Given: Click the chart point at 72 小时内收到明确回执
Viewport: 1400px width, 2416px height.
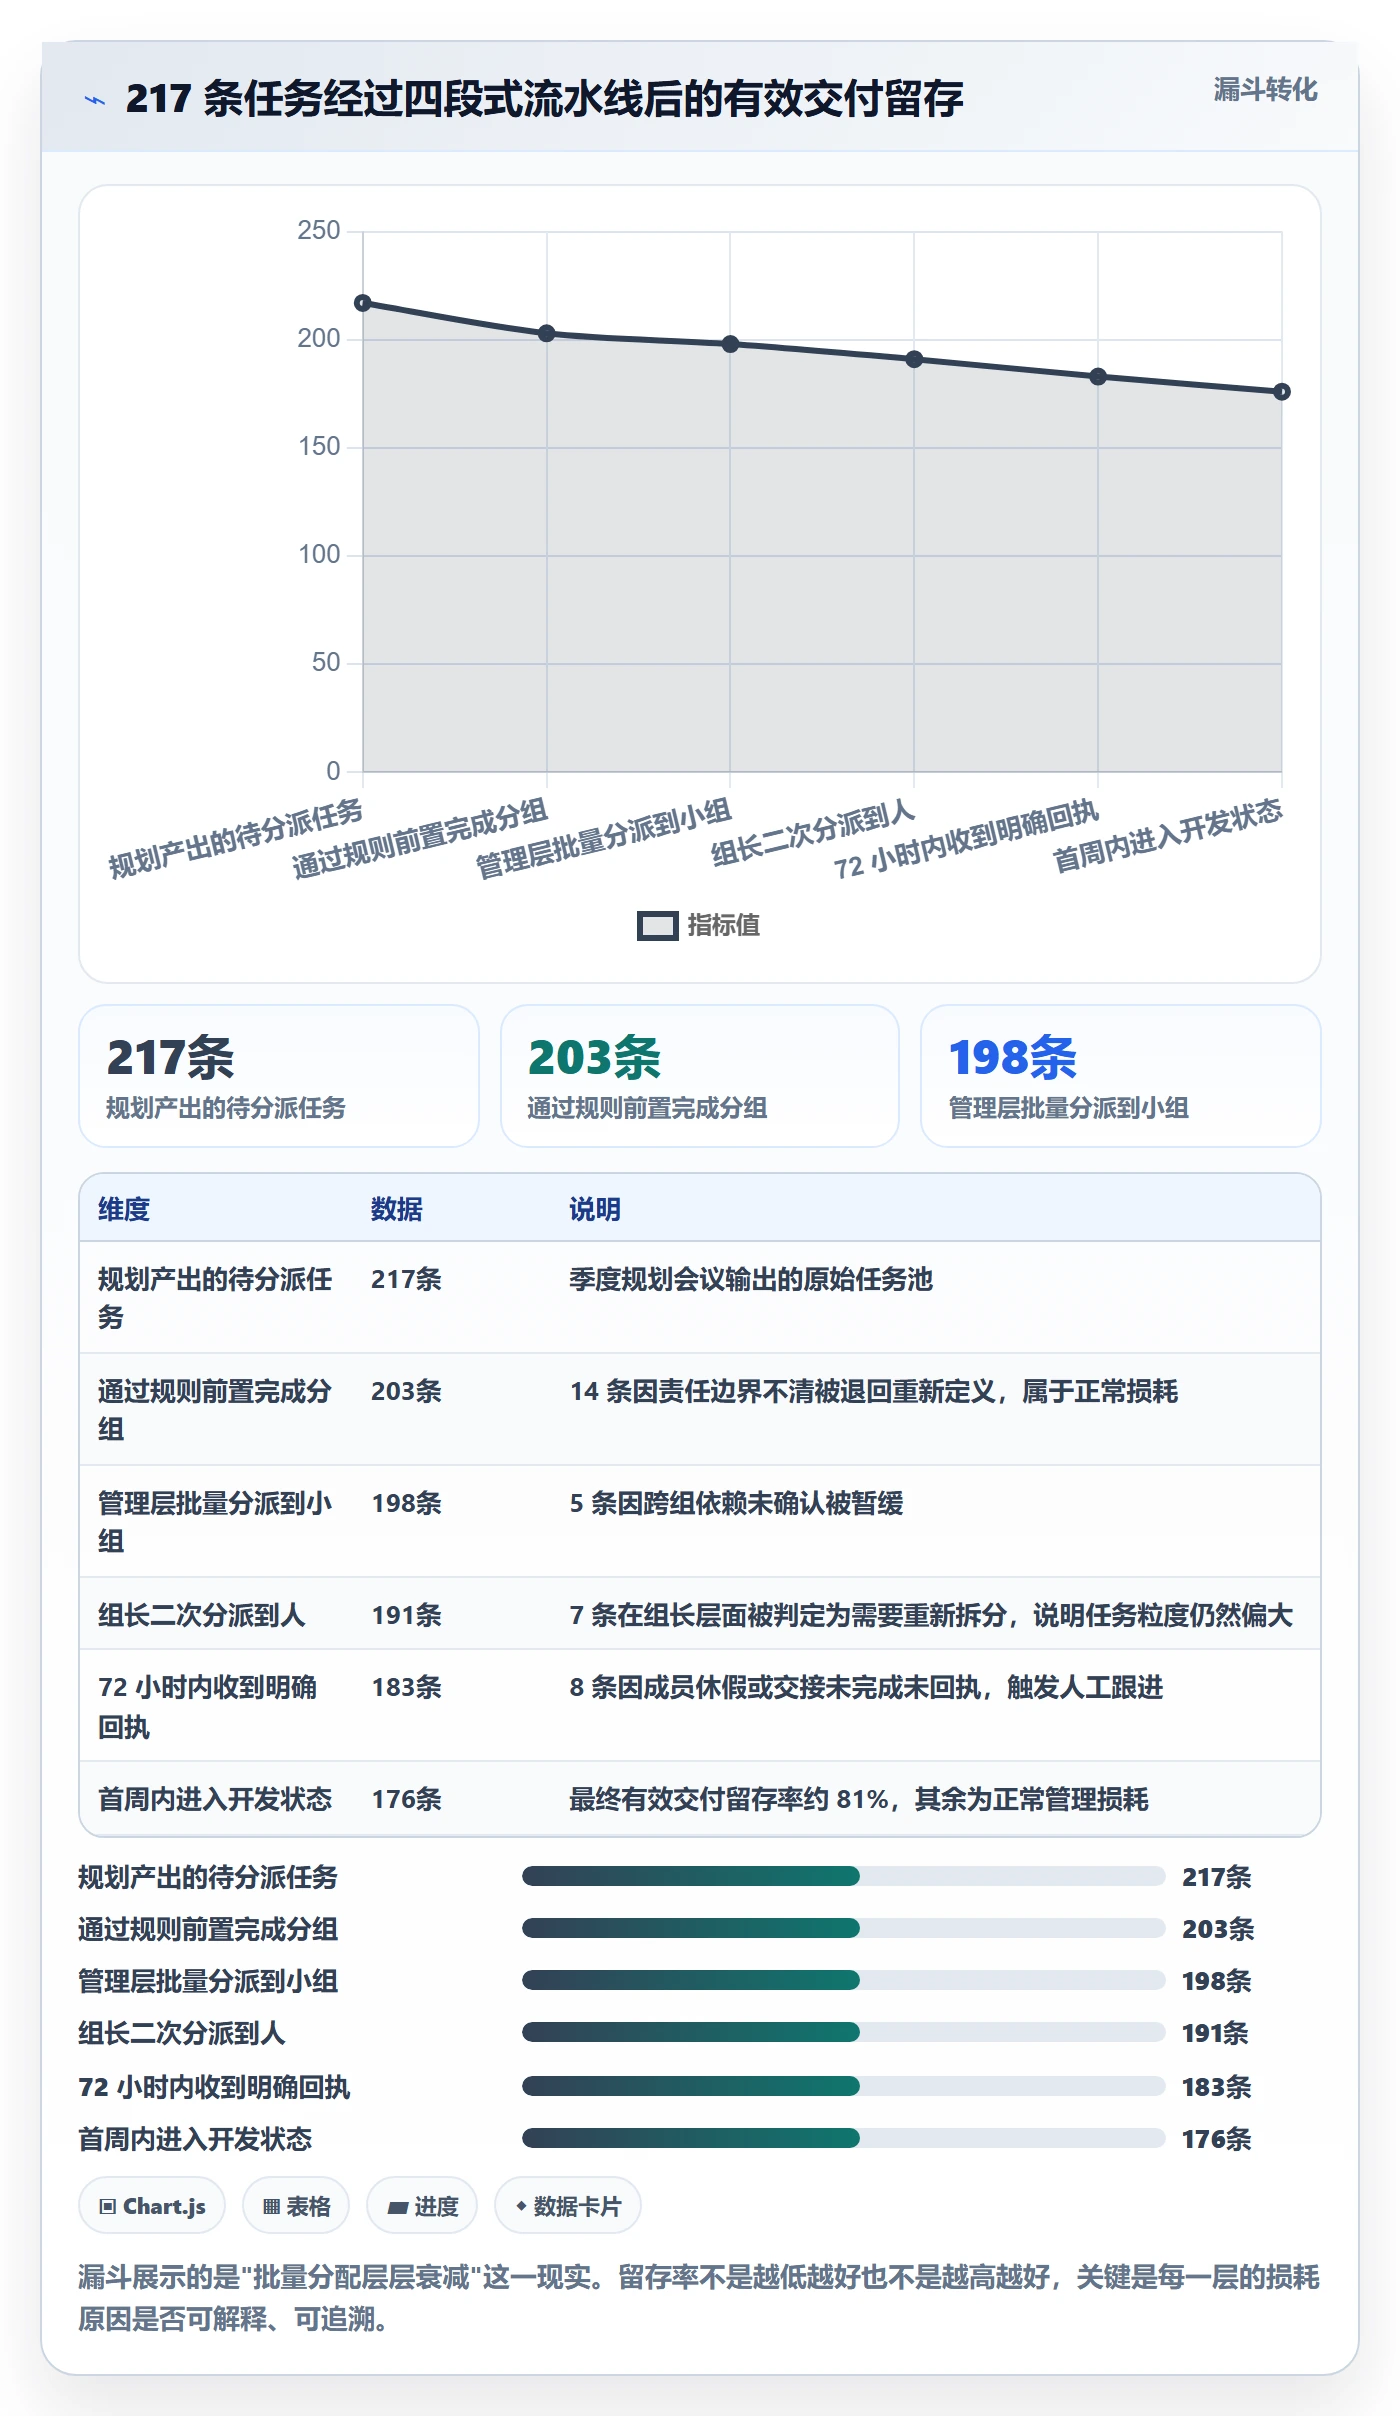Looking at the screenshot, I should (x=1098, y=377).
